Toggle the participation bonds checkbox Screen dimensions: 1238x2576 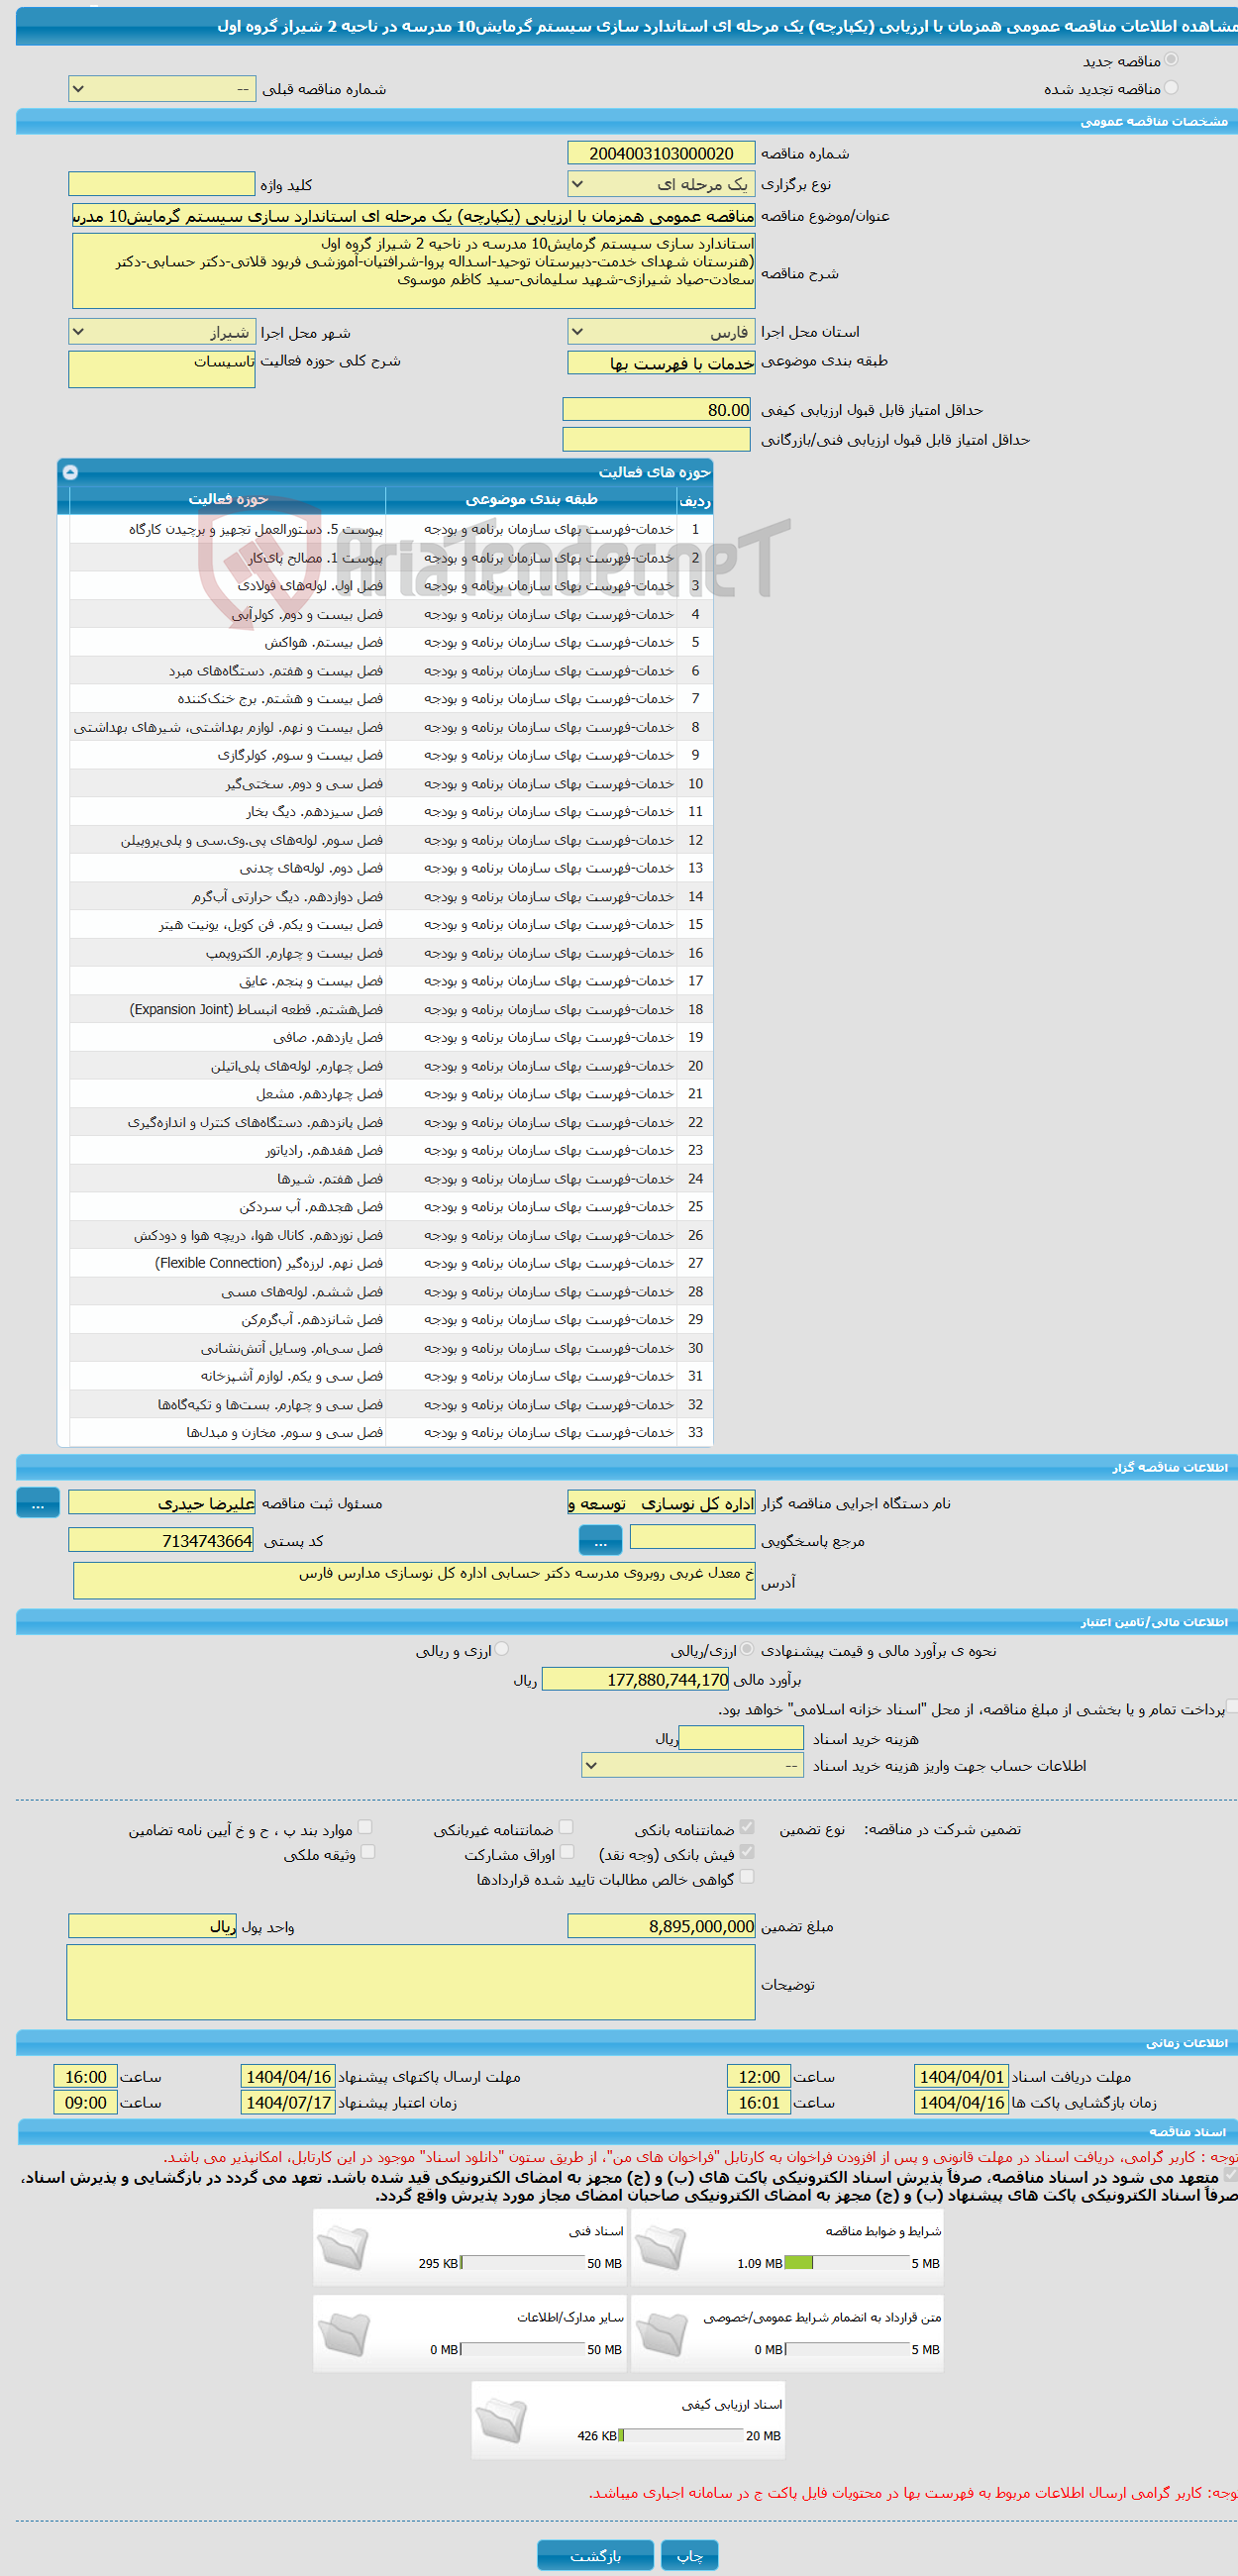567,1852
